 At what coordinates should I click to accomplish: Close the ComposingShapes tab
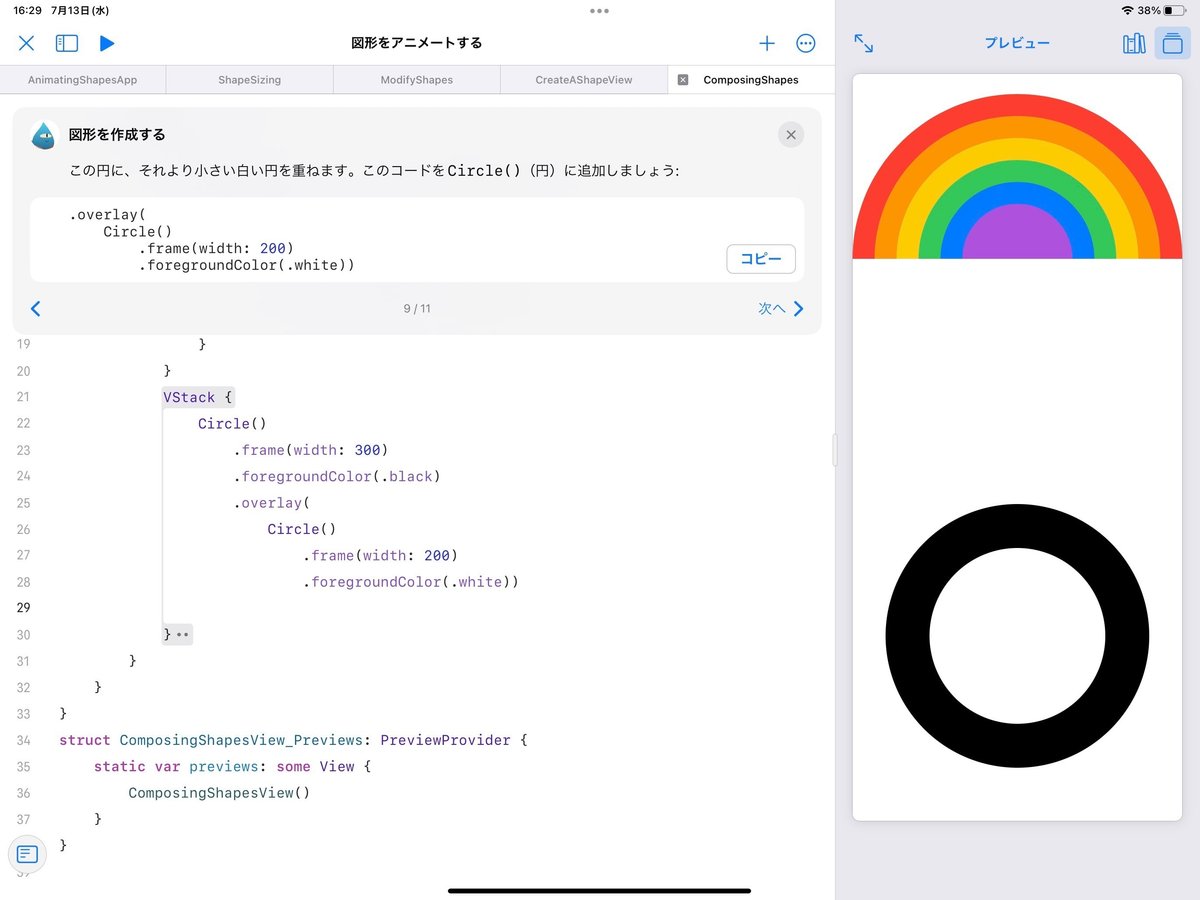[683, 80]
